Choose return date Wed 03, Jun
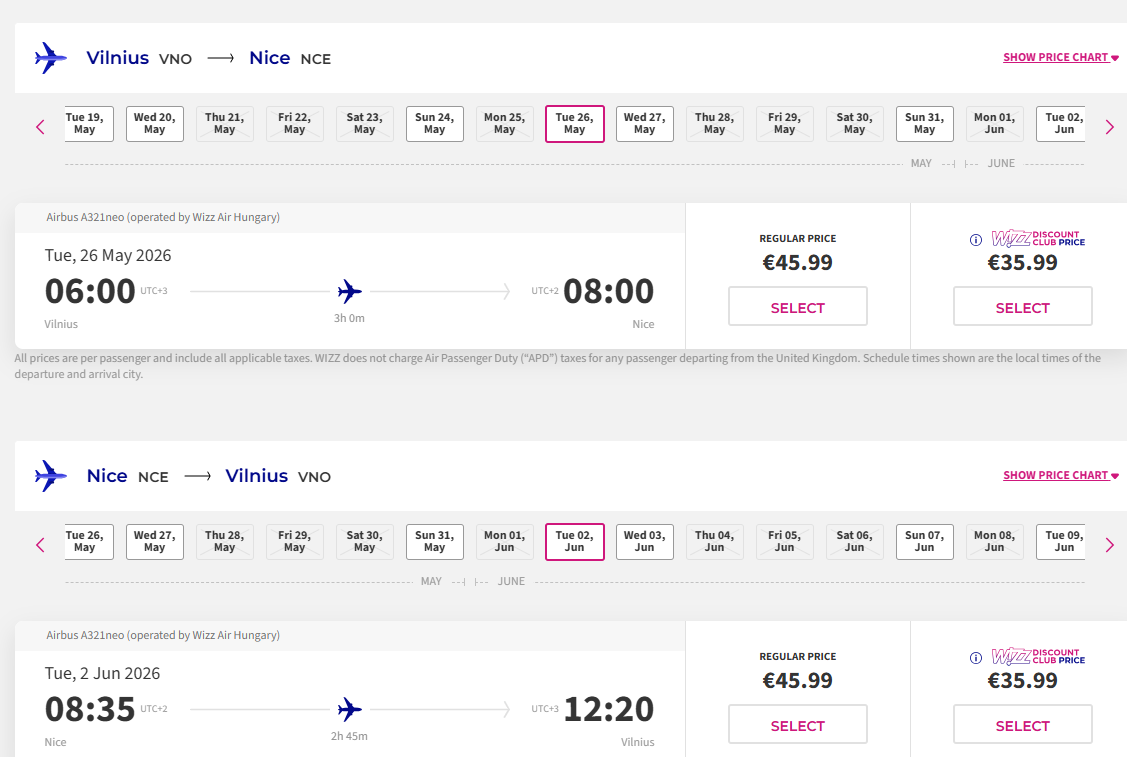Image resolution: width=1127 pixels, height=757 pixels. (x=644, y=542)
